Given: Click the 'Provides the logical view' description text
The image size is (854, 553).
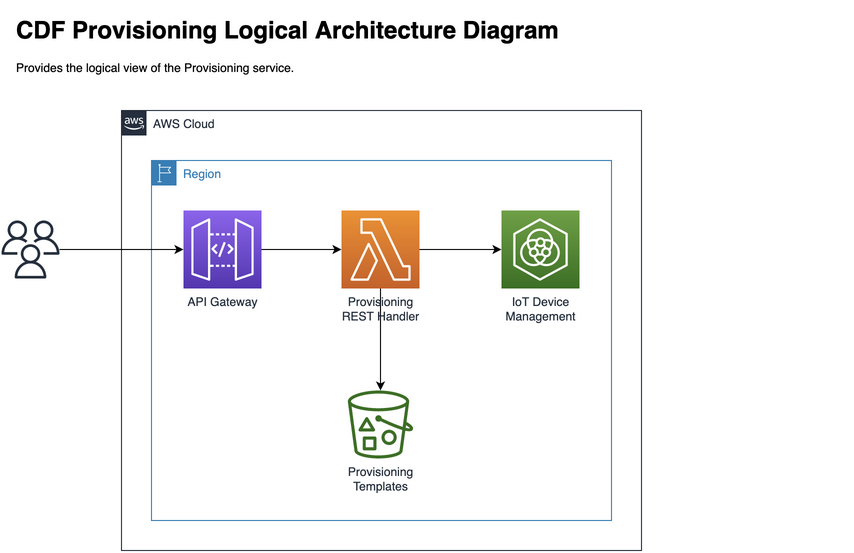Looking at the screenshot, I should point(155,68).
